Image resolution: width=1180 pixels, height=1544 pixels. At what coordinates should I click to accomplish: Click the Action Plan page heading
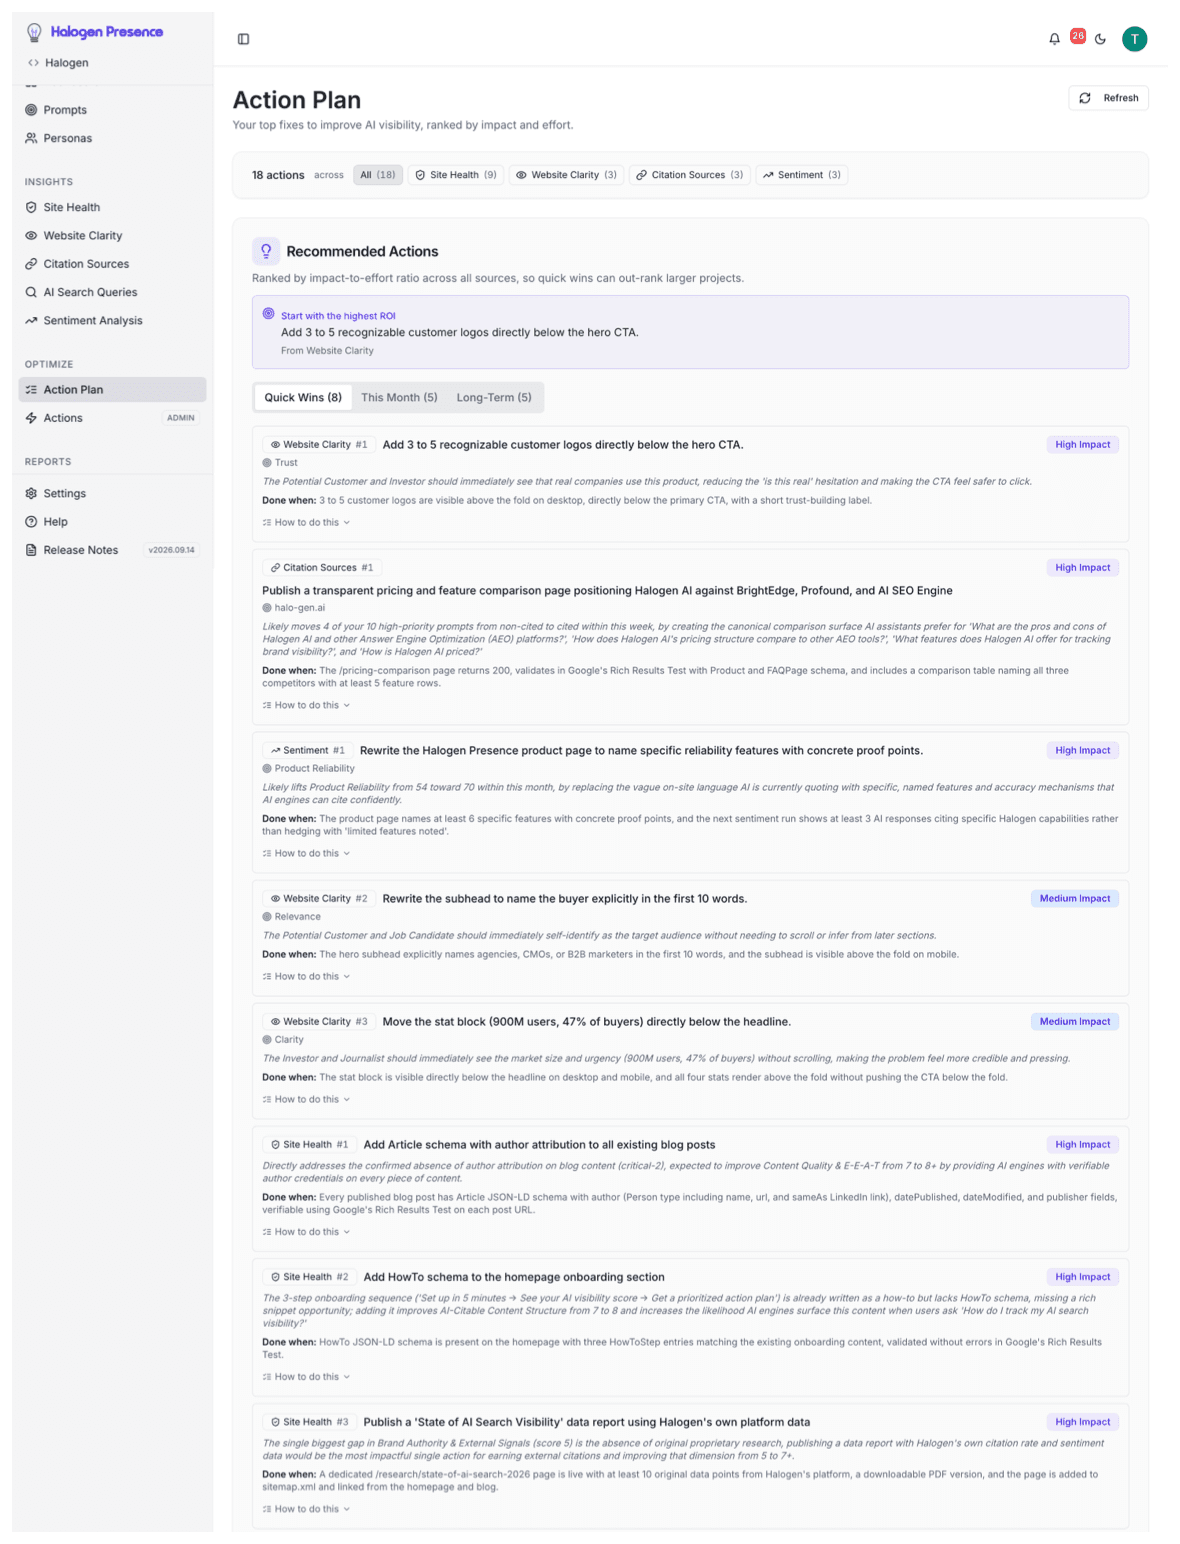tap(297, 100)
